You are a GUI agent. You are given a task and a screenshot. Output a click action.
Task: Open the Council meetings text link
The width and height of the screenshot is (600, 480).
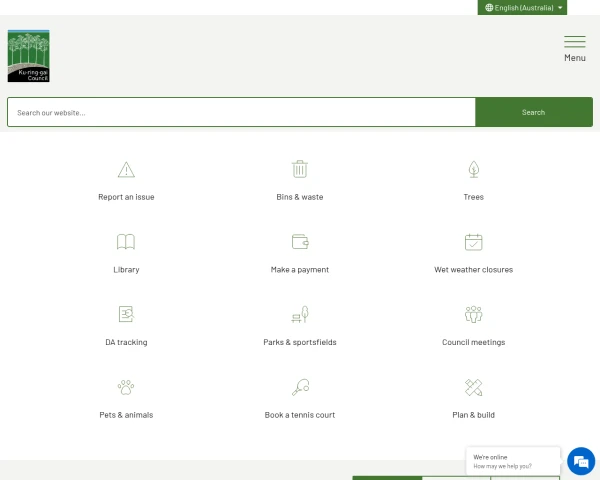[x=474, y=342]
